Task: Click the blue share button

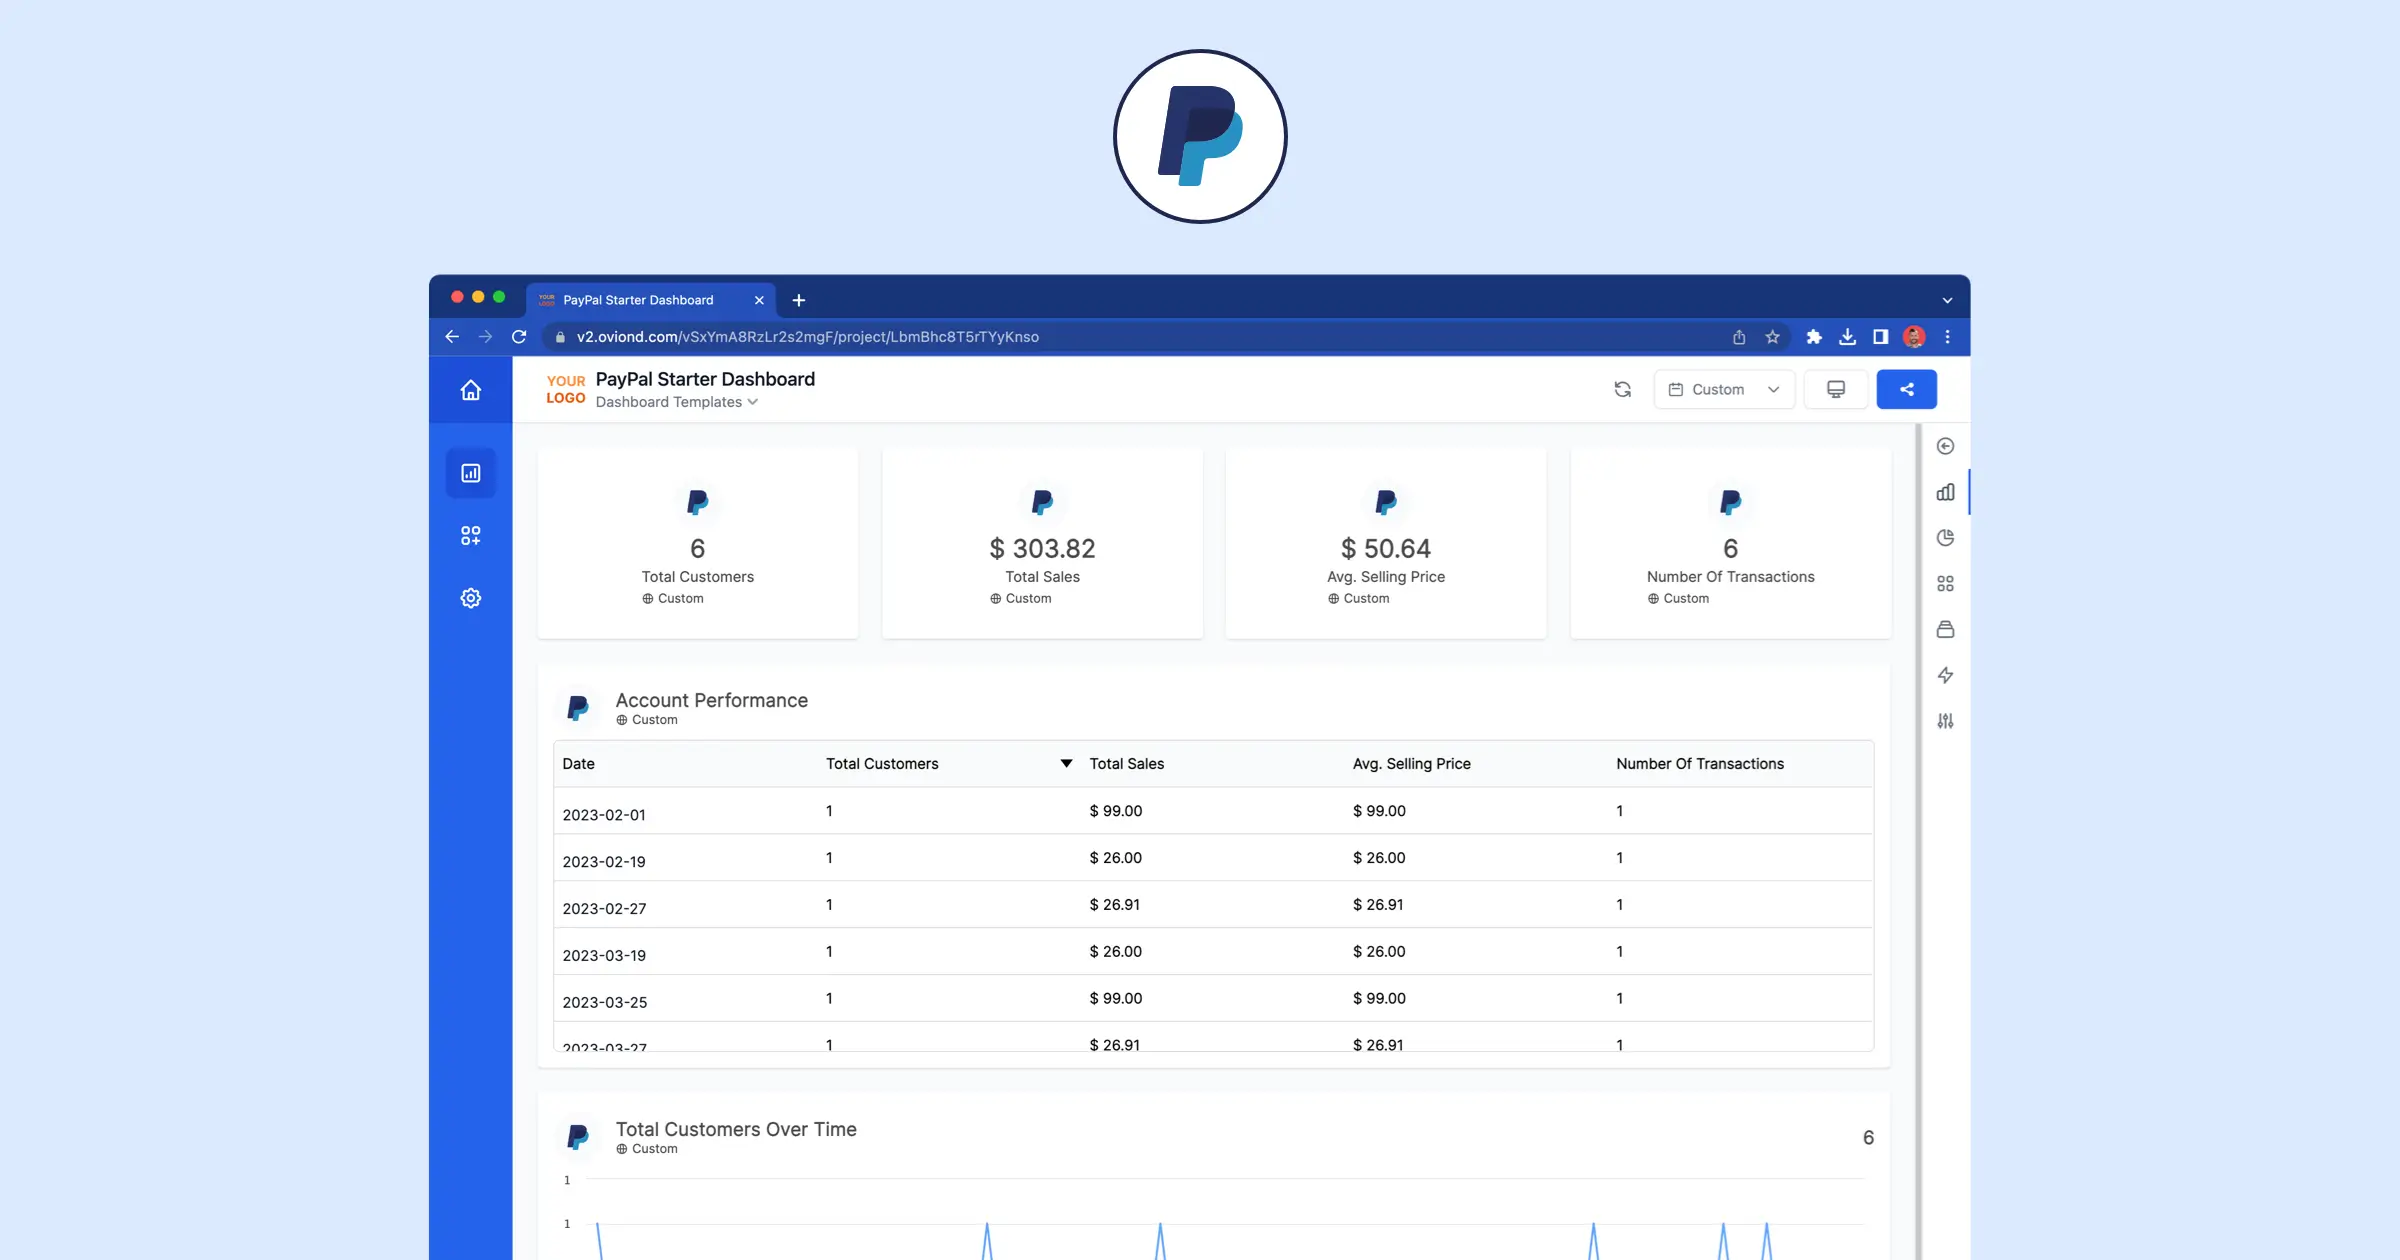Action: (1906, 390)
